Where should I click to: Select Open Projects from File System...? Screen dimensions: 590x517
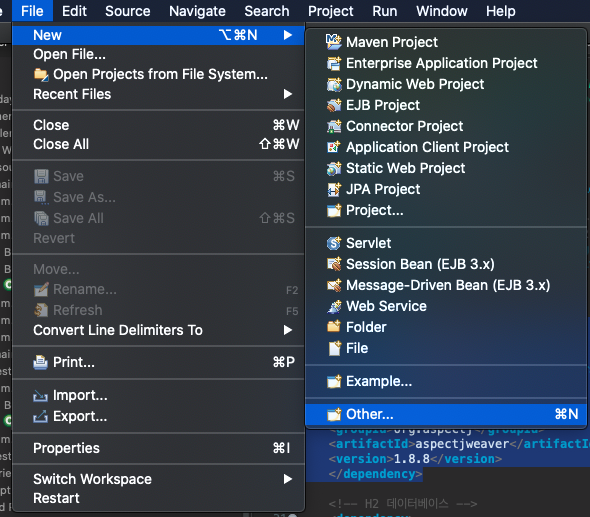click(158, 75)
